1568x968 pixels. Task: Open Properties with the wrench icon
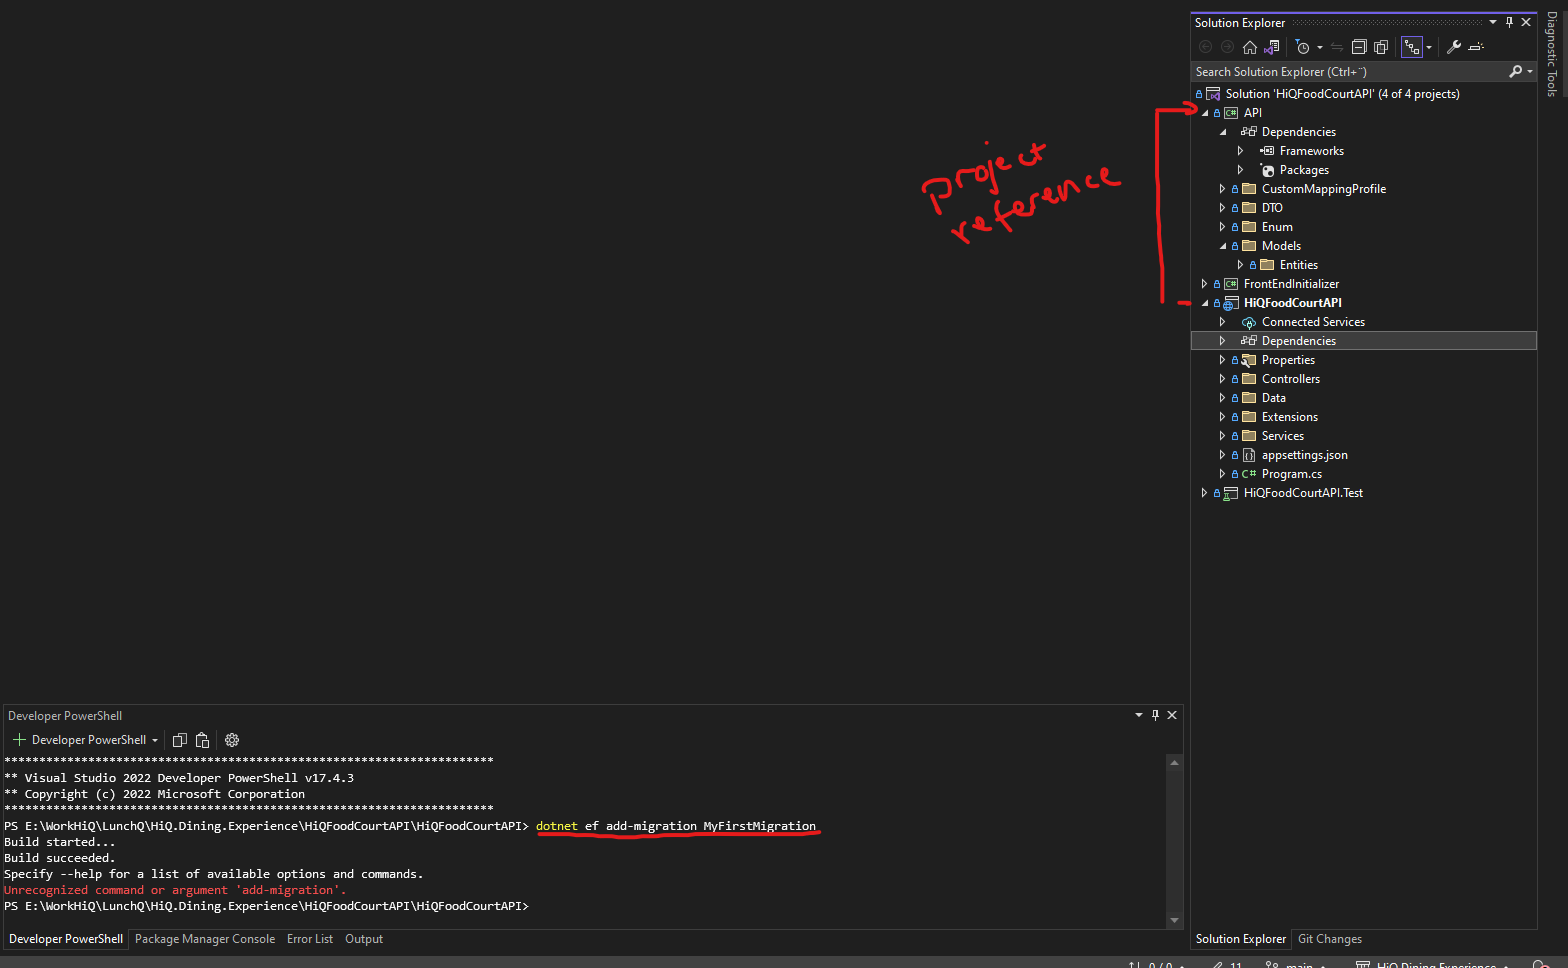[x=1454, y=47]
